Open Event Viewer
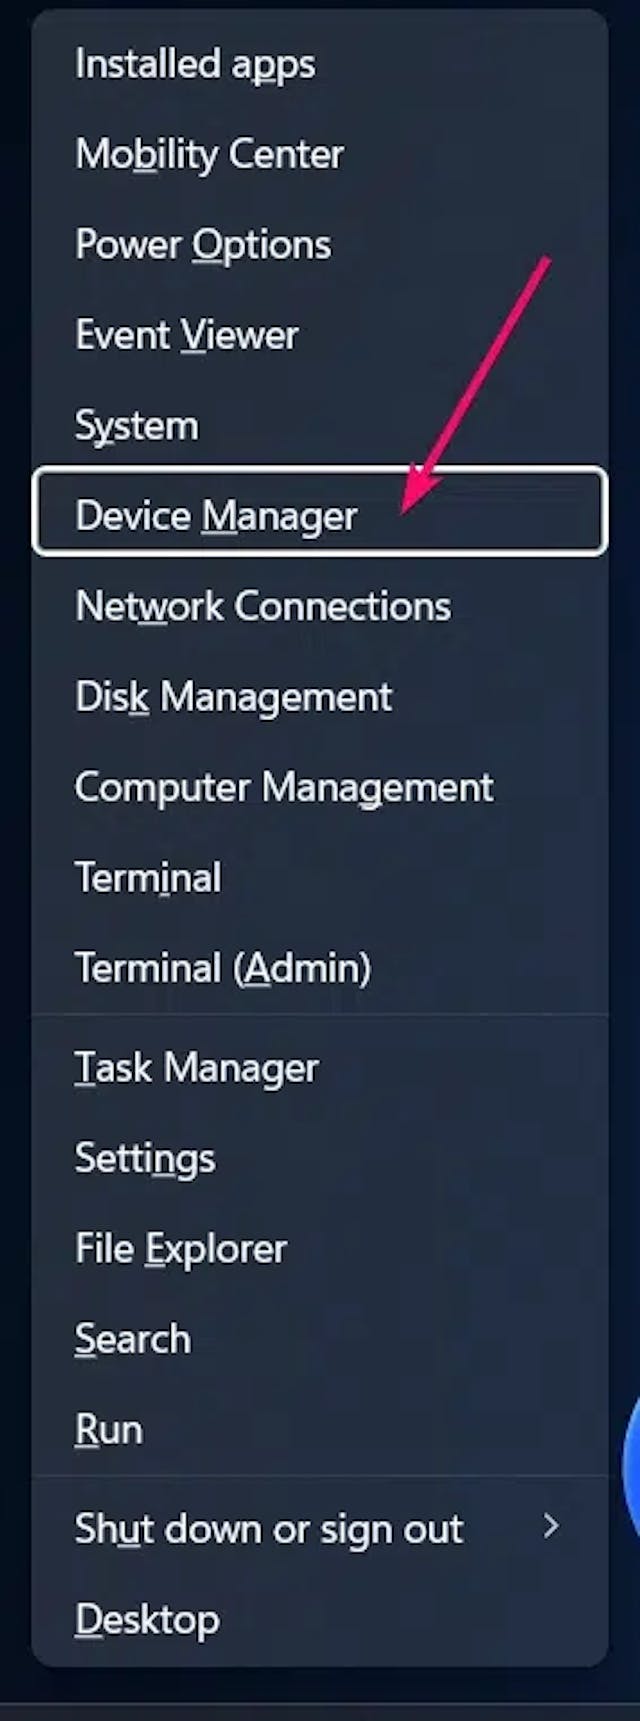The width and height of the screenshot is (640, 1721). (186, 335)
